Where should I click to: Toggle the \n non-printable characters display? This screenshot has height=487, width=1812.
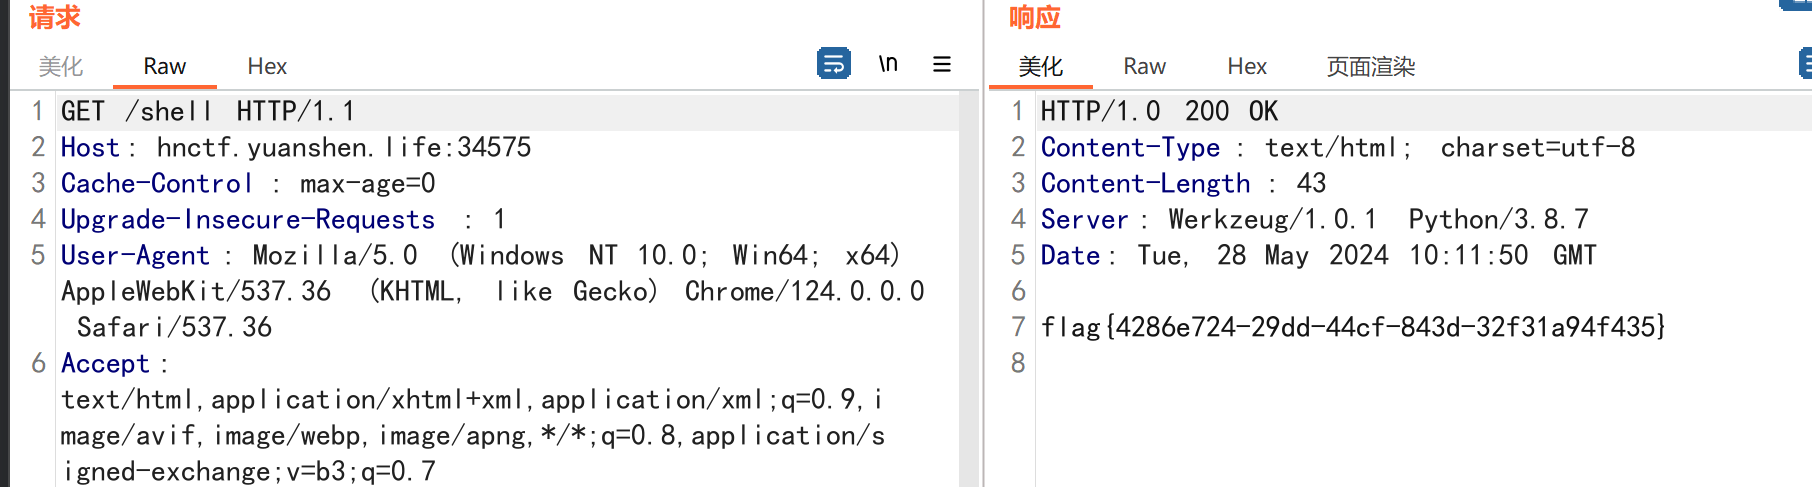[888, 64]
